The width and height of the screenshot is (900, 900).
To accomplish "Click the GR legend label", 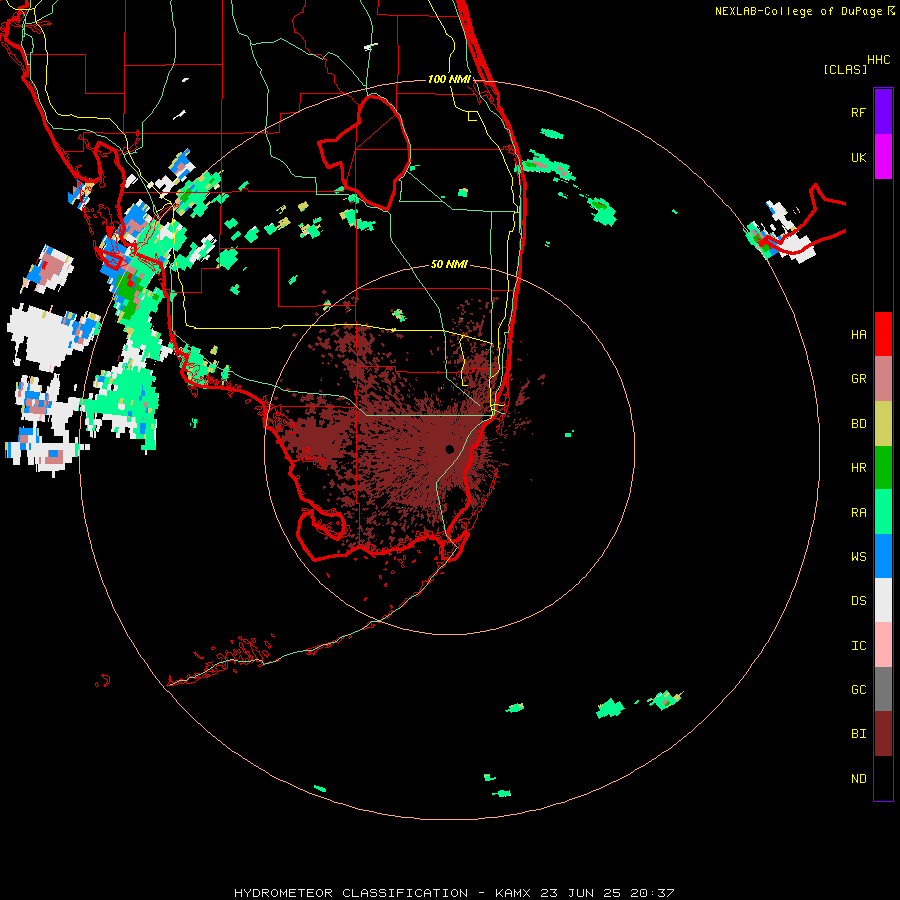I will tap(858, 379).
